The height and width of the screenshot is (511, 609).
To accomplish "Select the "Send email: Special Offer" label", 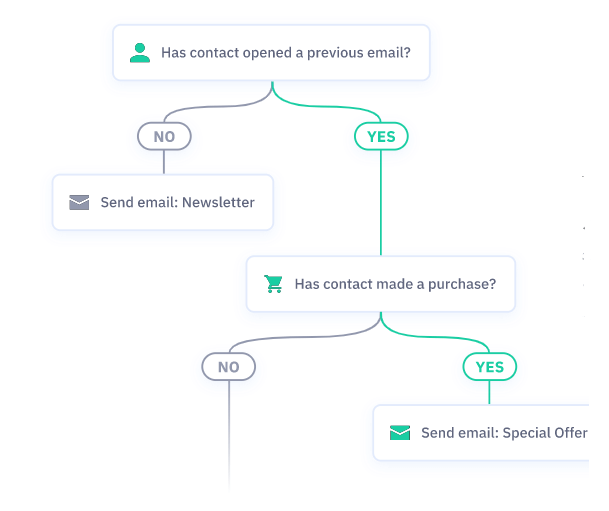I will pyautogui.click(x=503, y=433).
